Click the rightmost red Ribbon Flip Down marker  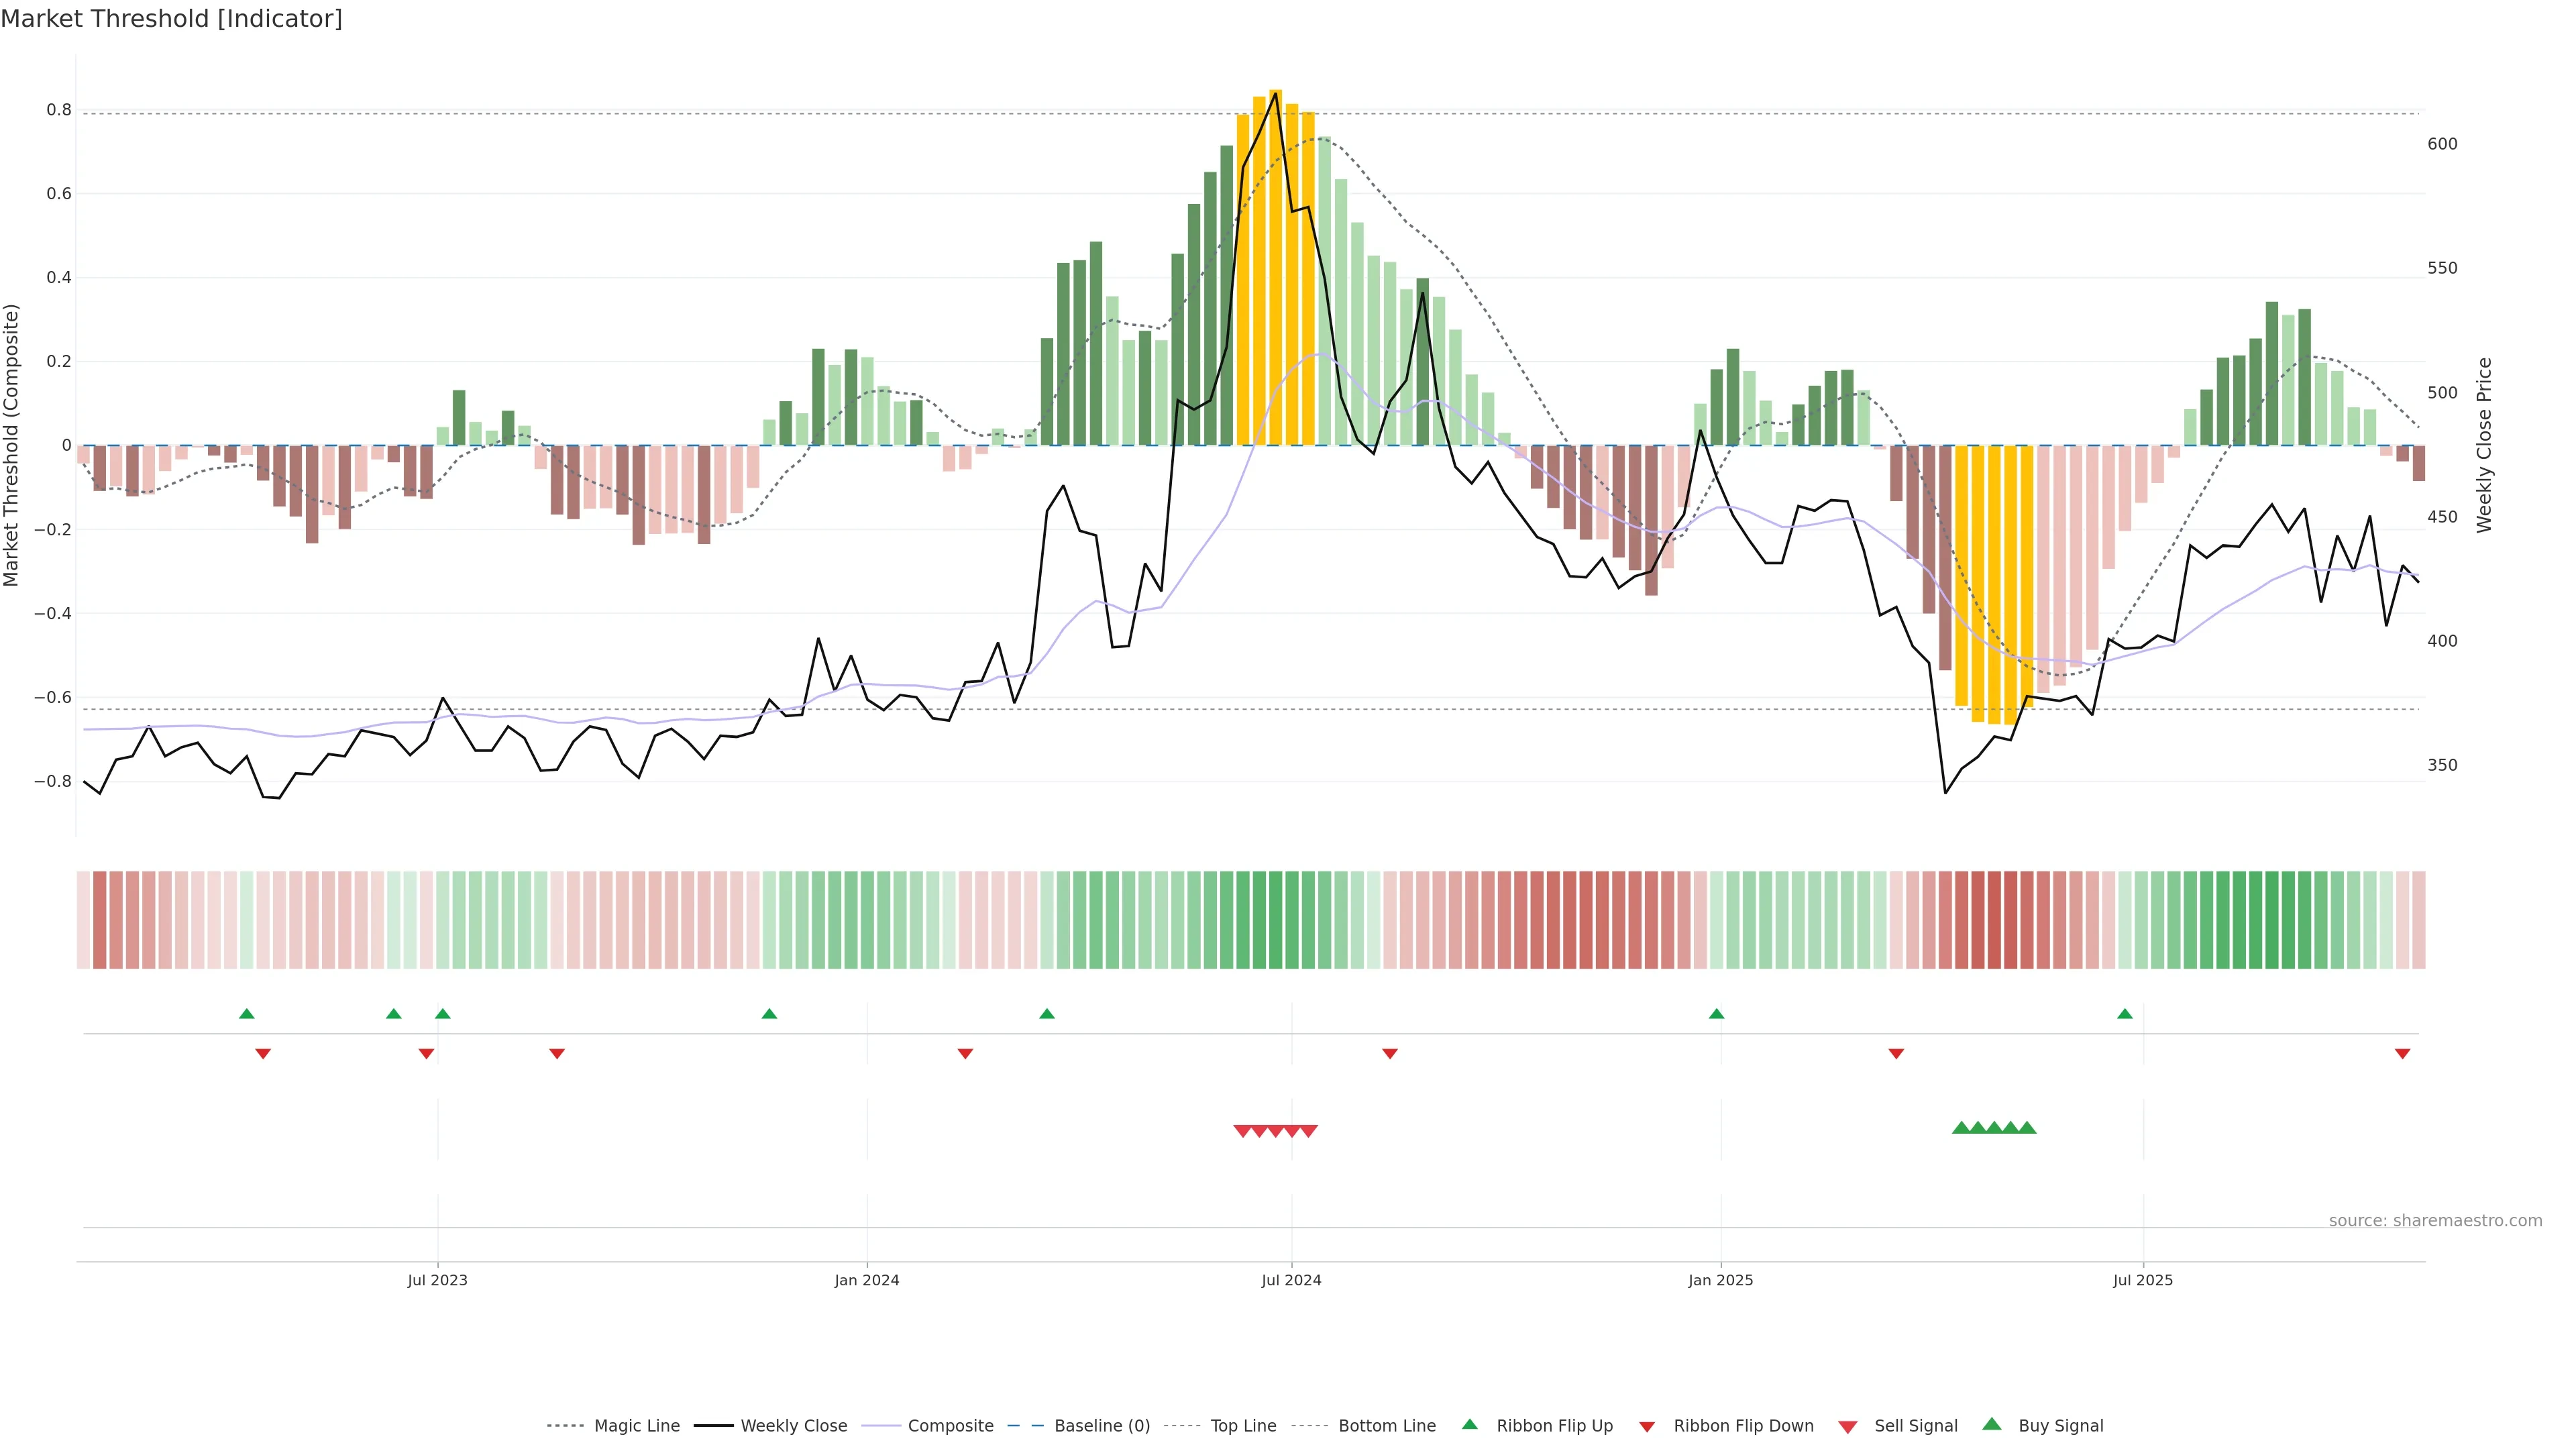pyautogui.click(x=2402, y=1053)
